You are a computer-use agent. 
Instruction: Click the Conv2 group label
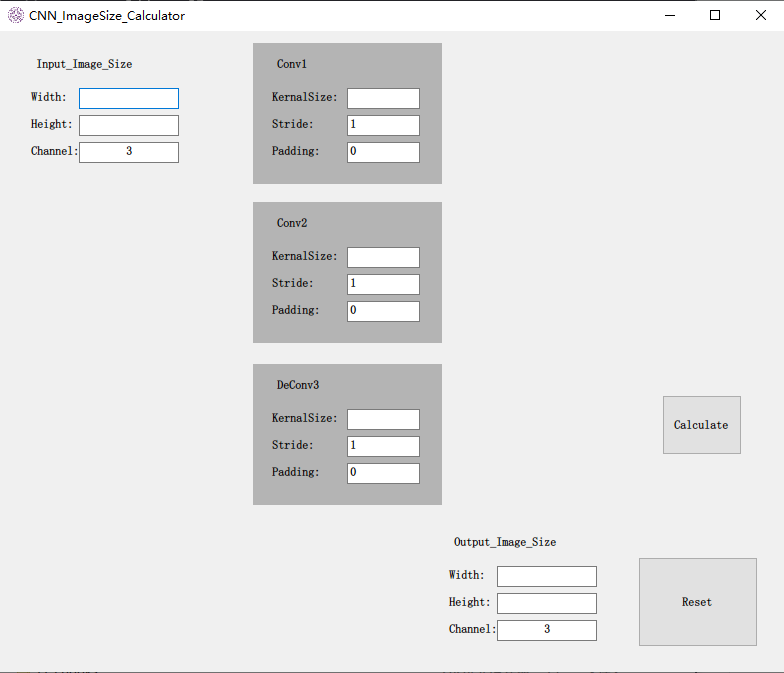(292, 223)
